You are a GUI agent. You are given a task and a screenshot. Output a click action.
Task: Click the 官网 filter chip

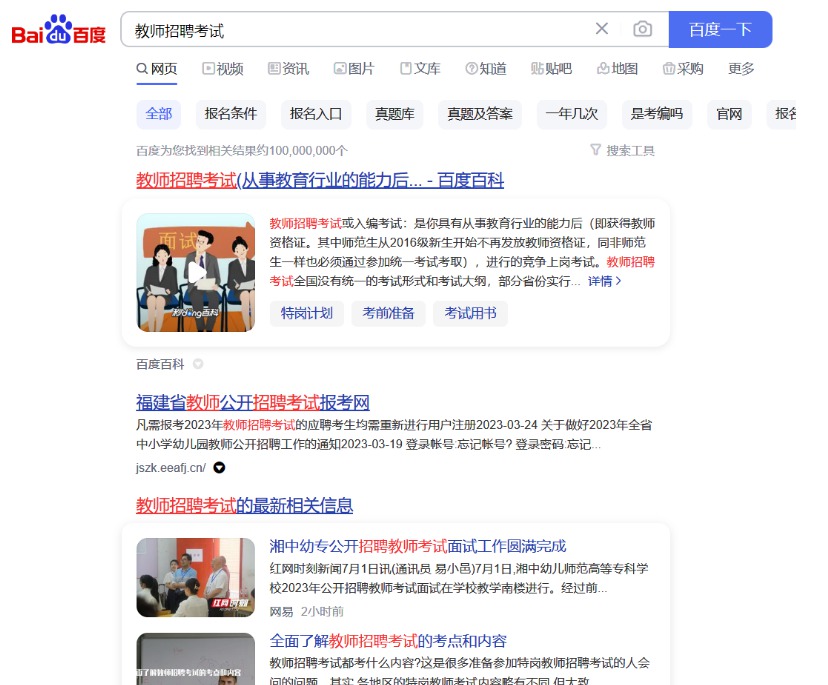click(x=729, y=114)
